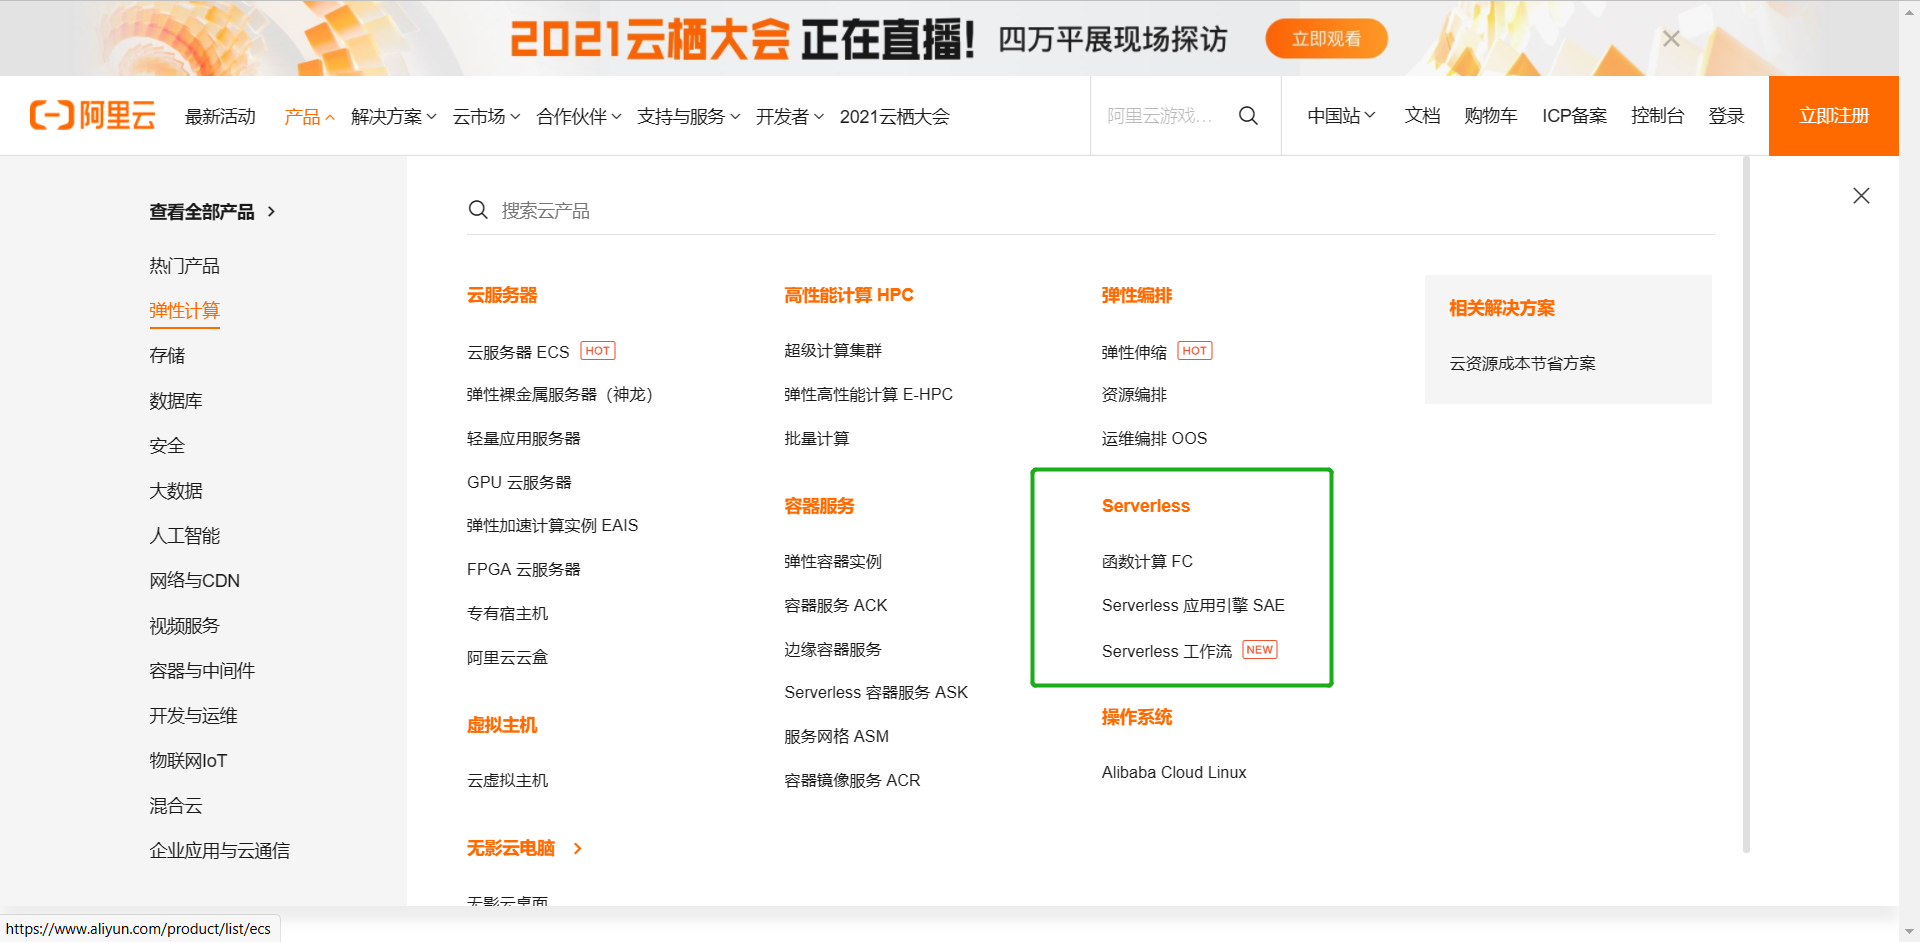
Task: Open 超级计算集群 product
Action: tap(832, 351)
